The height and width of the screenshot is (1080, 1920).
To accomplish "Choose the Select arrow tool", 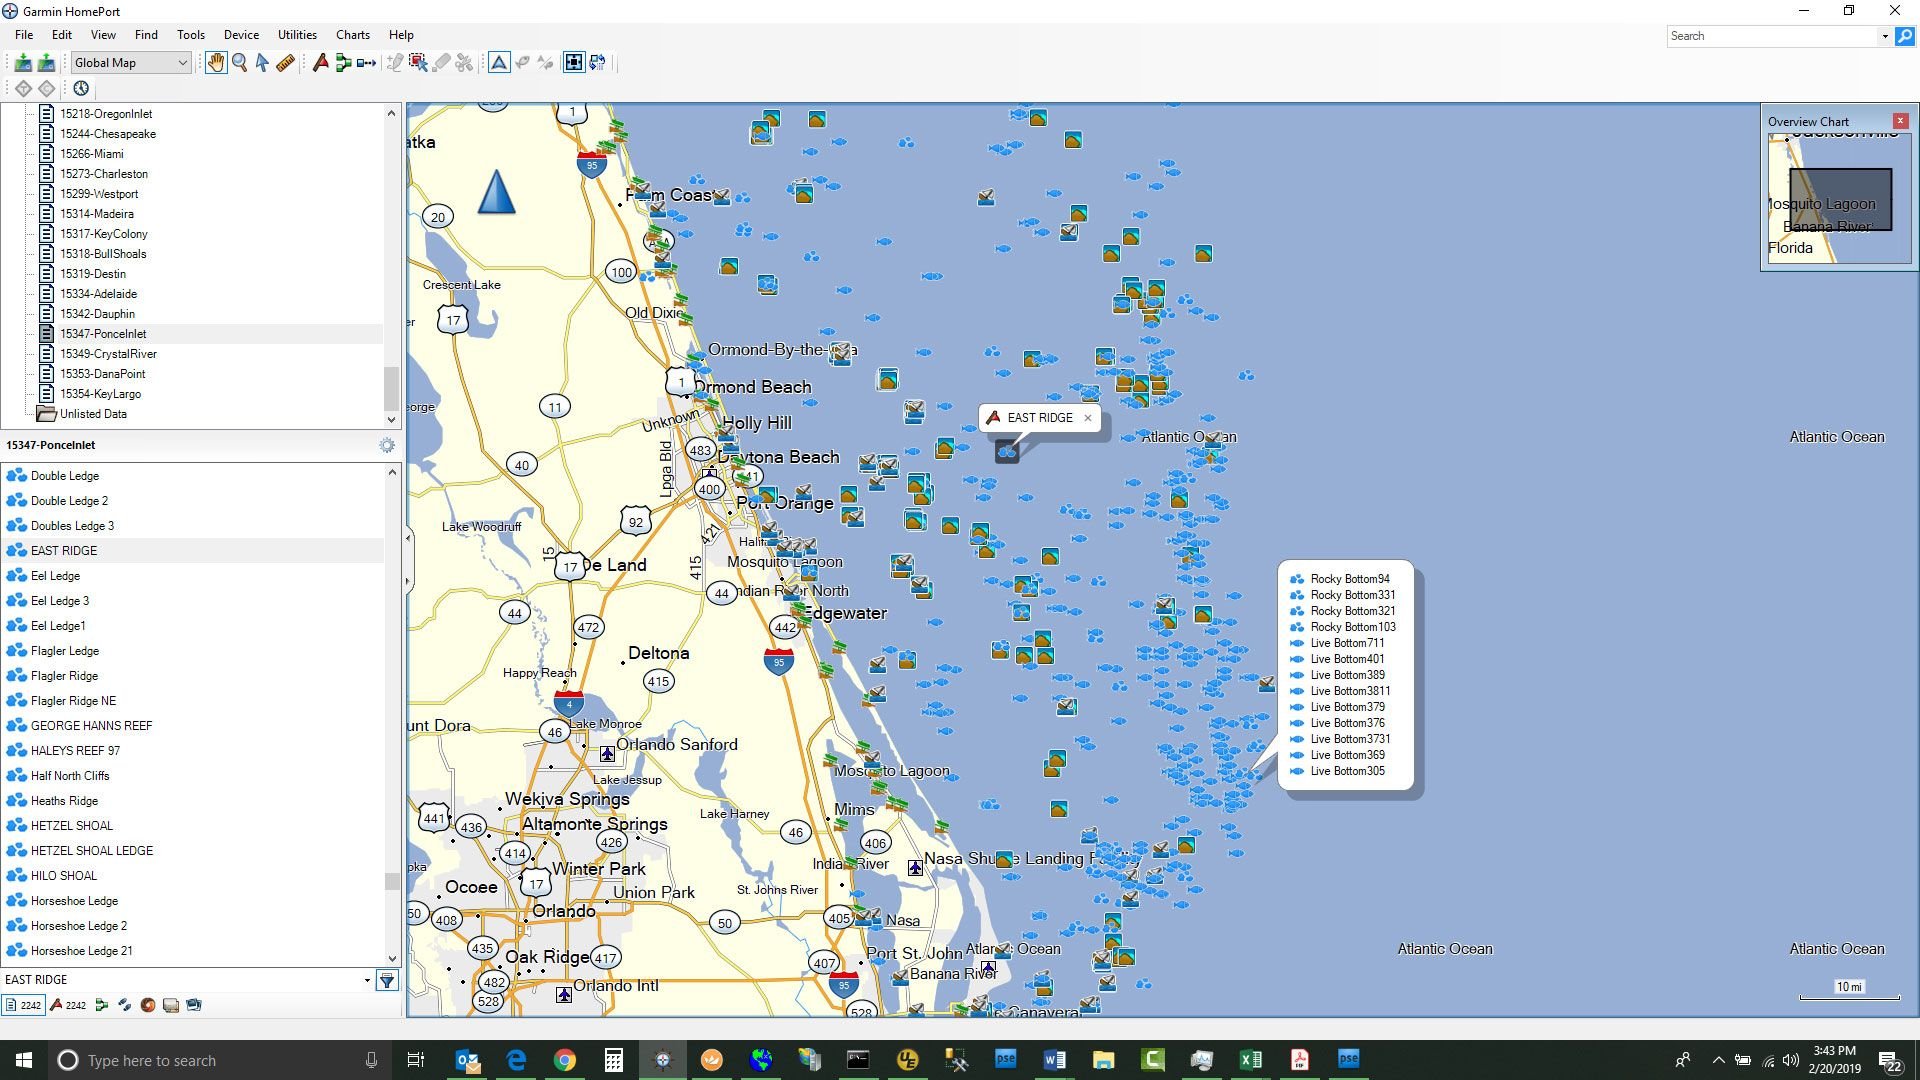I will pos(262,63).
